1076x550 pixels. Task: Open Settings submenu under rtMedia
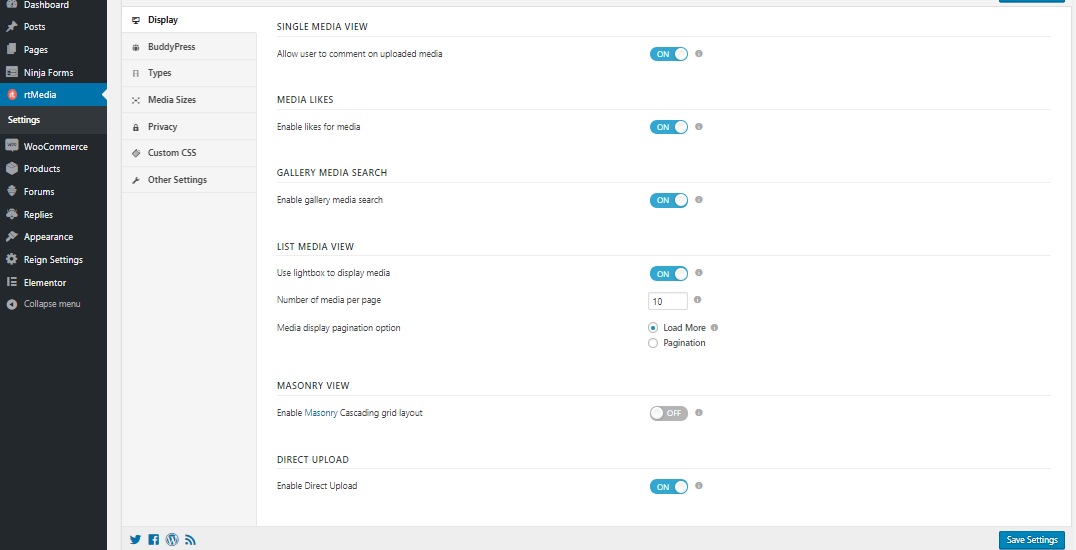point(24,119)
